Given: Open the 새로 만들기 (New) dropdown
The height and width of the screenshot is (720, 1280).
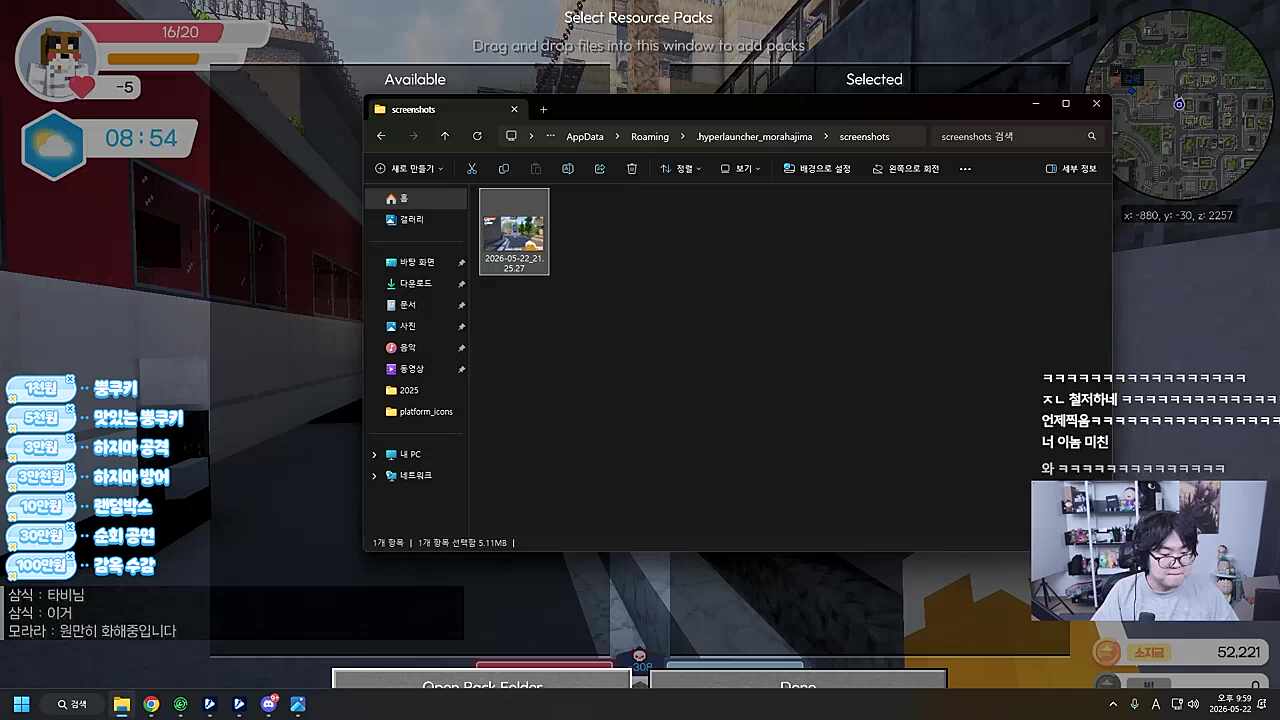Looking at the screenshot, I should 409,169.
